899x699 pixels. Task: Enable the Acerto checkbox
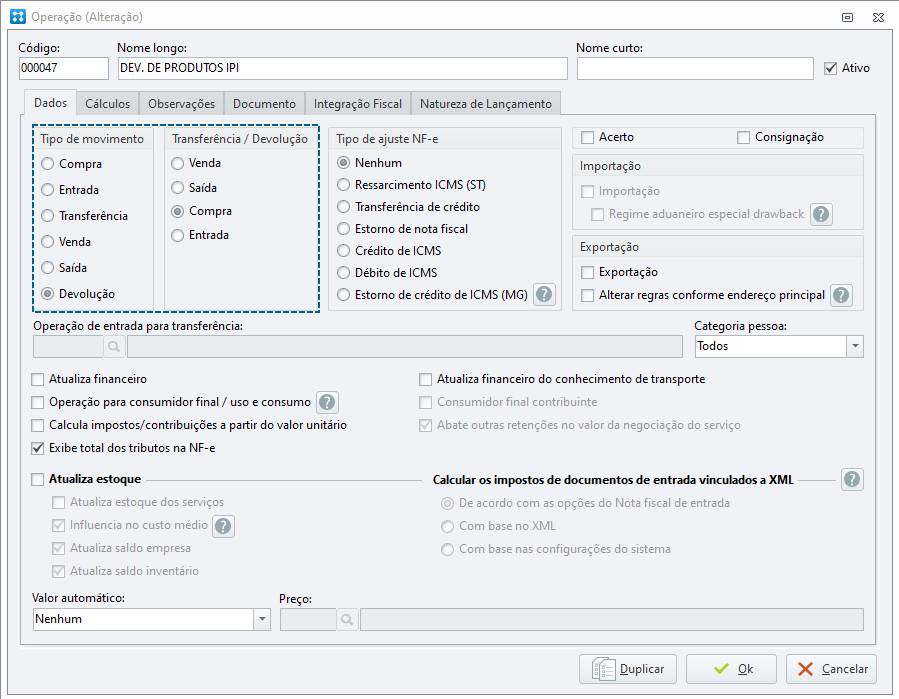[x=587, y=138]
